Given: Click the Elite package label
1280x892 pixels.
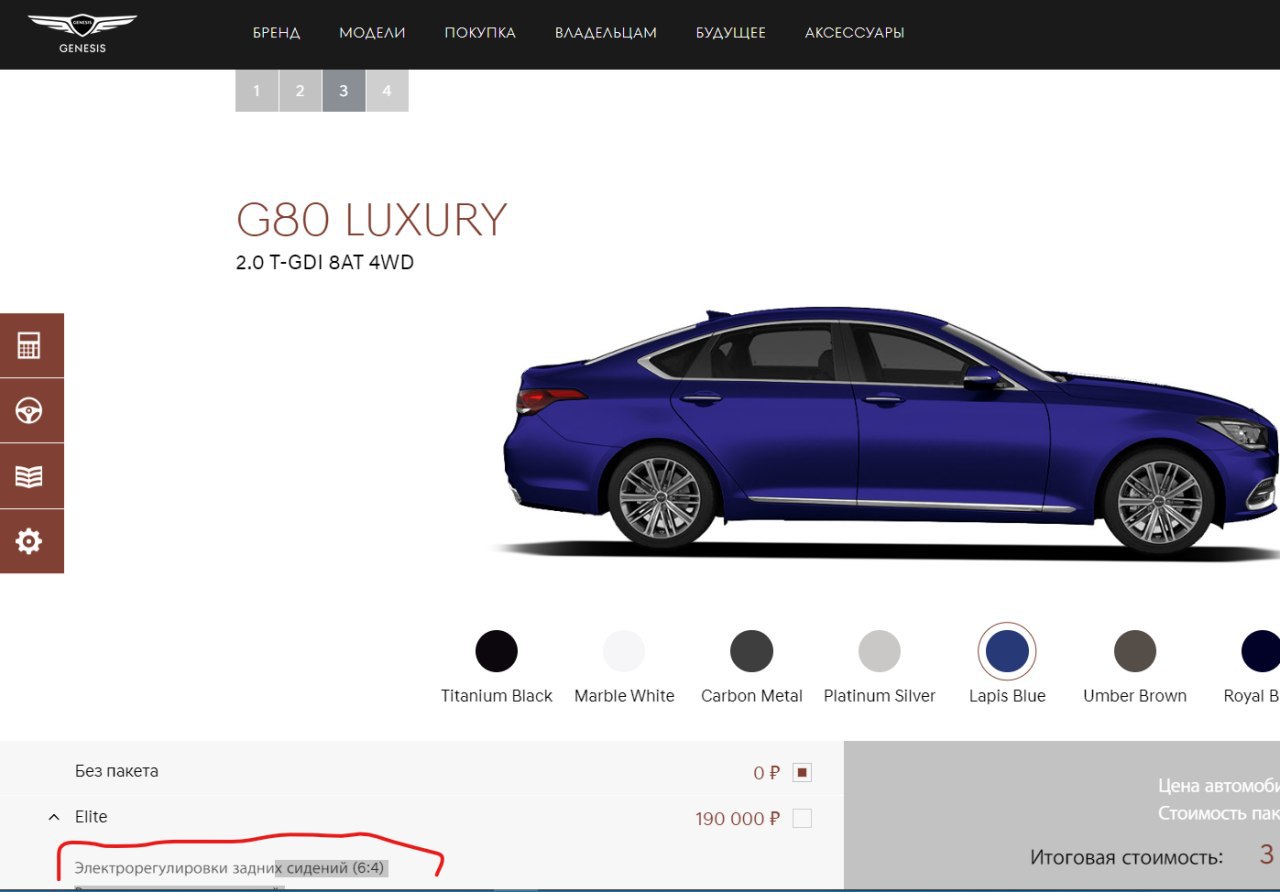Looking at the screenshot, I should point(91,817).
